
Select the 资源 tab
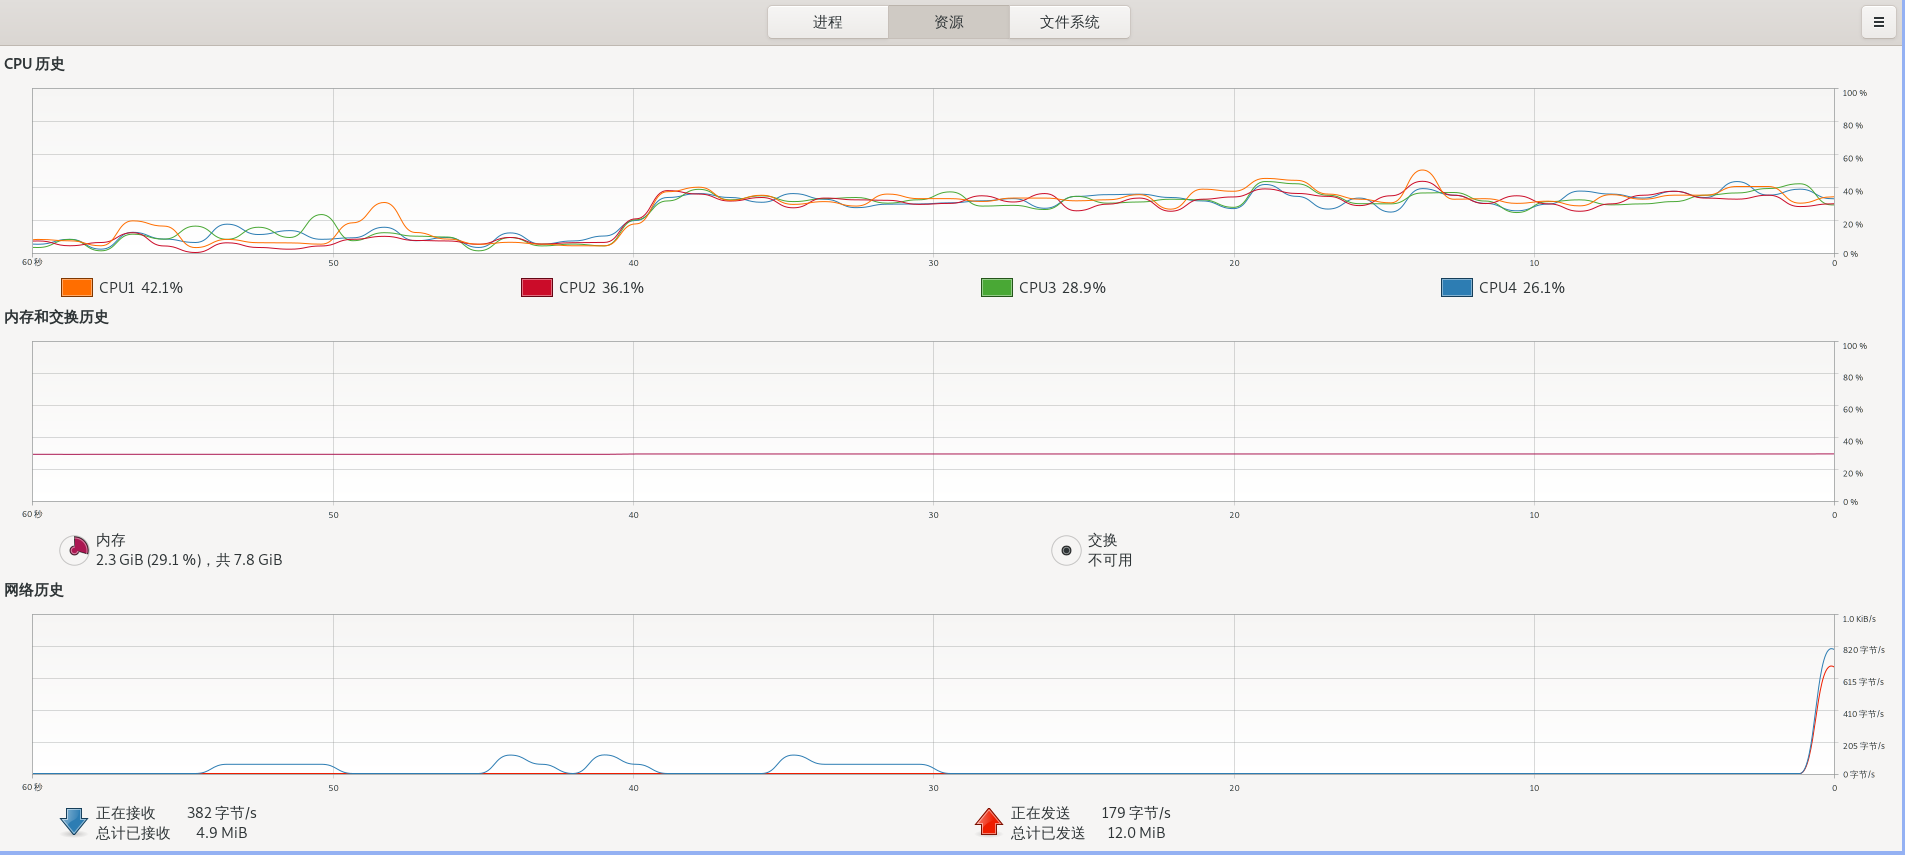949,22
